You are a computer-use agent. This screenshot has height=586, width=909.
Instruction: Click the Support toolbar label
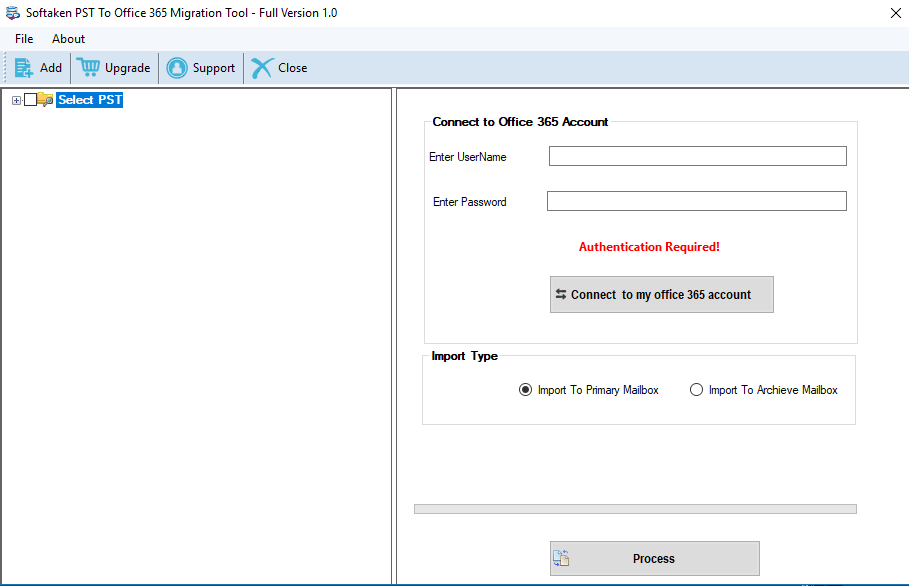pos(214,68)
